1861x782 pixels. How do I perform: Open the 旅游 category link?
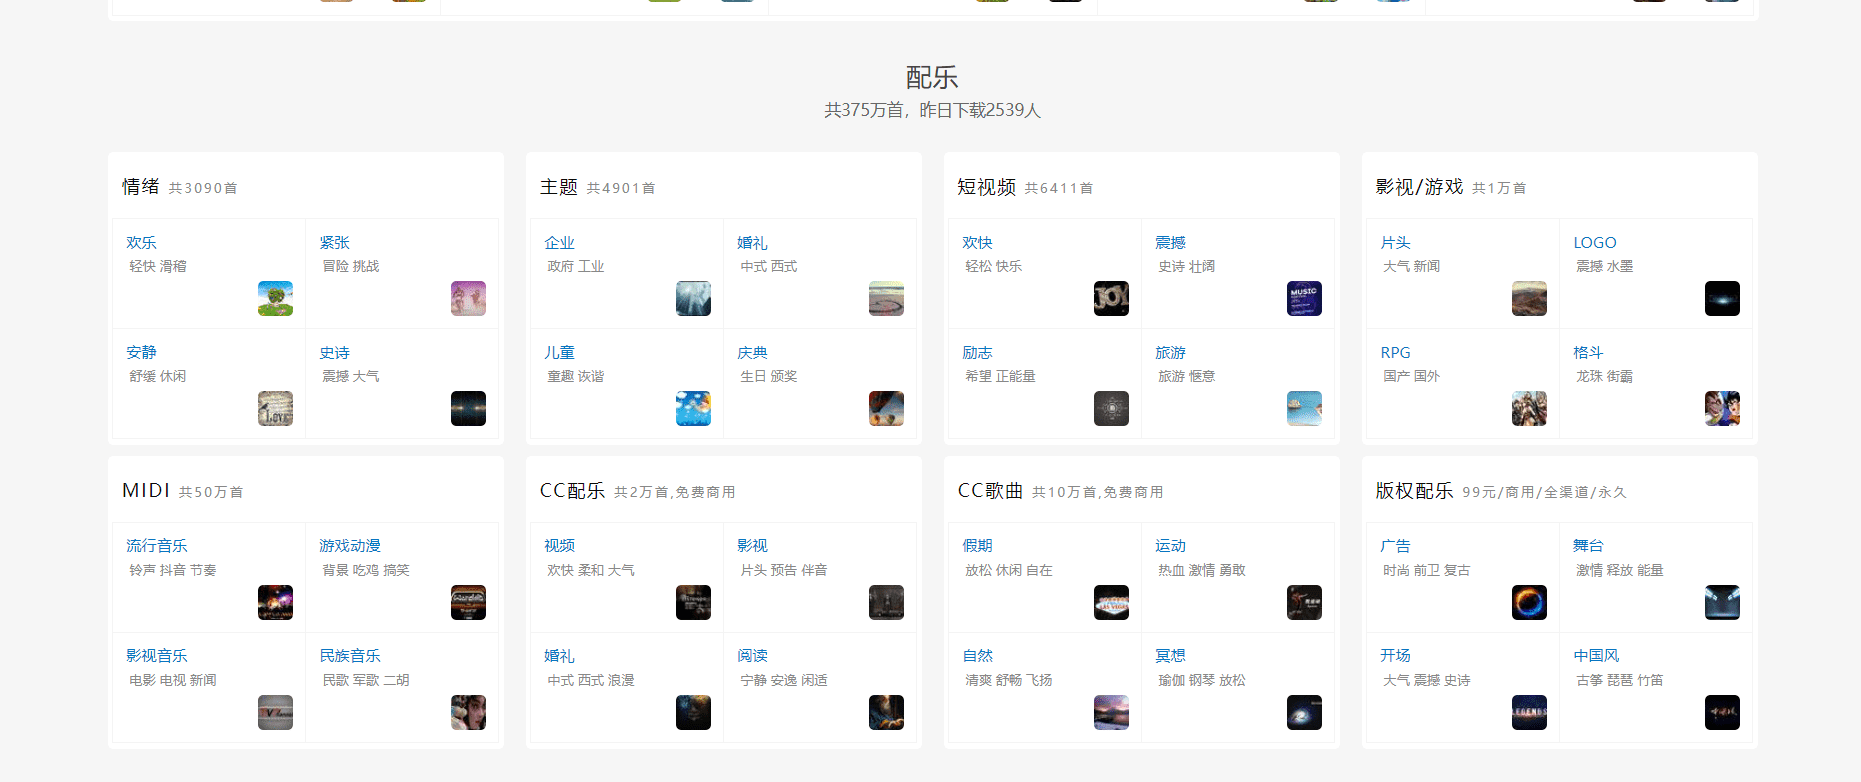click(1170, 352)
